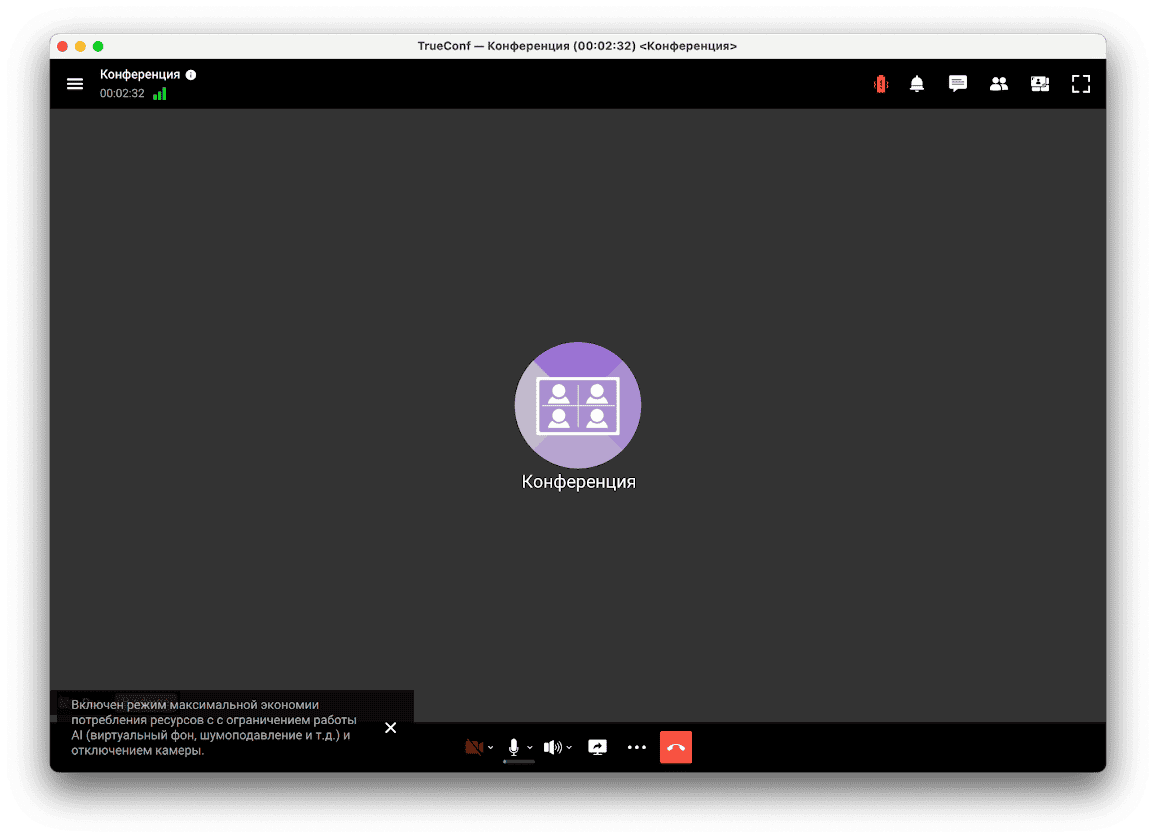The image size is (1156, 838).
Task: Open the hamburger main menu
Action: point(74,84)
